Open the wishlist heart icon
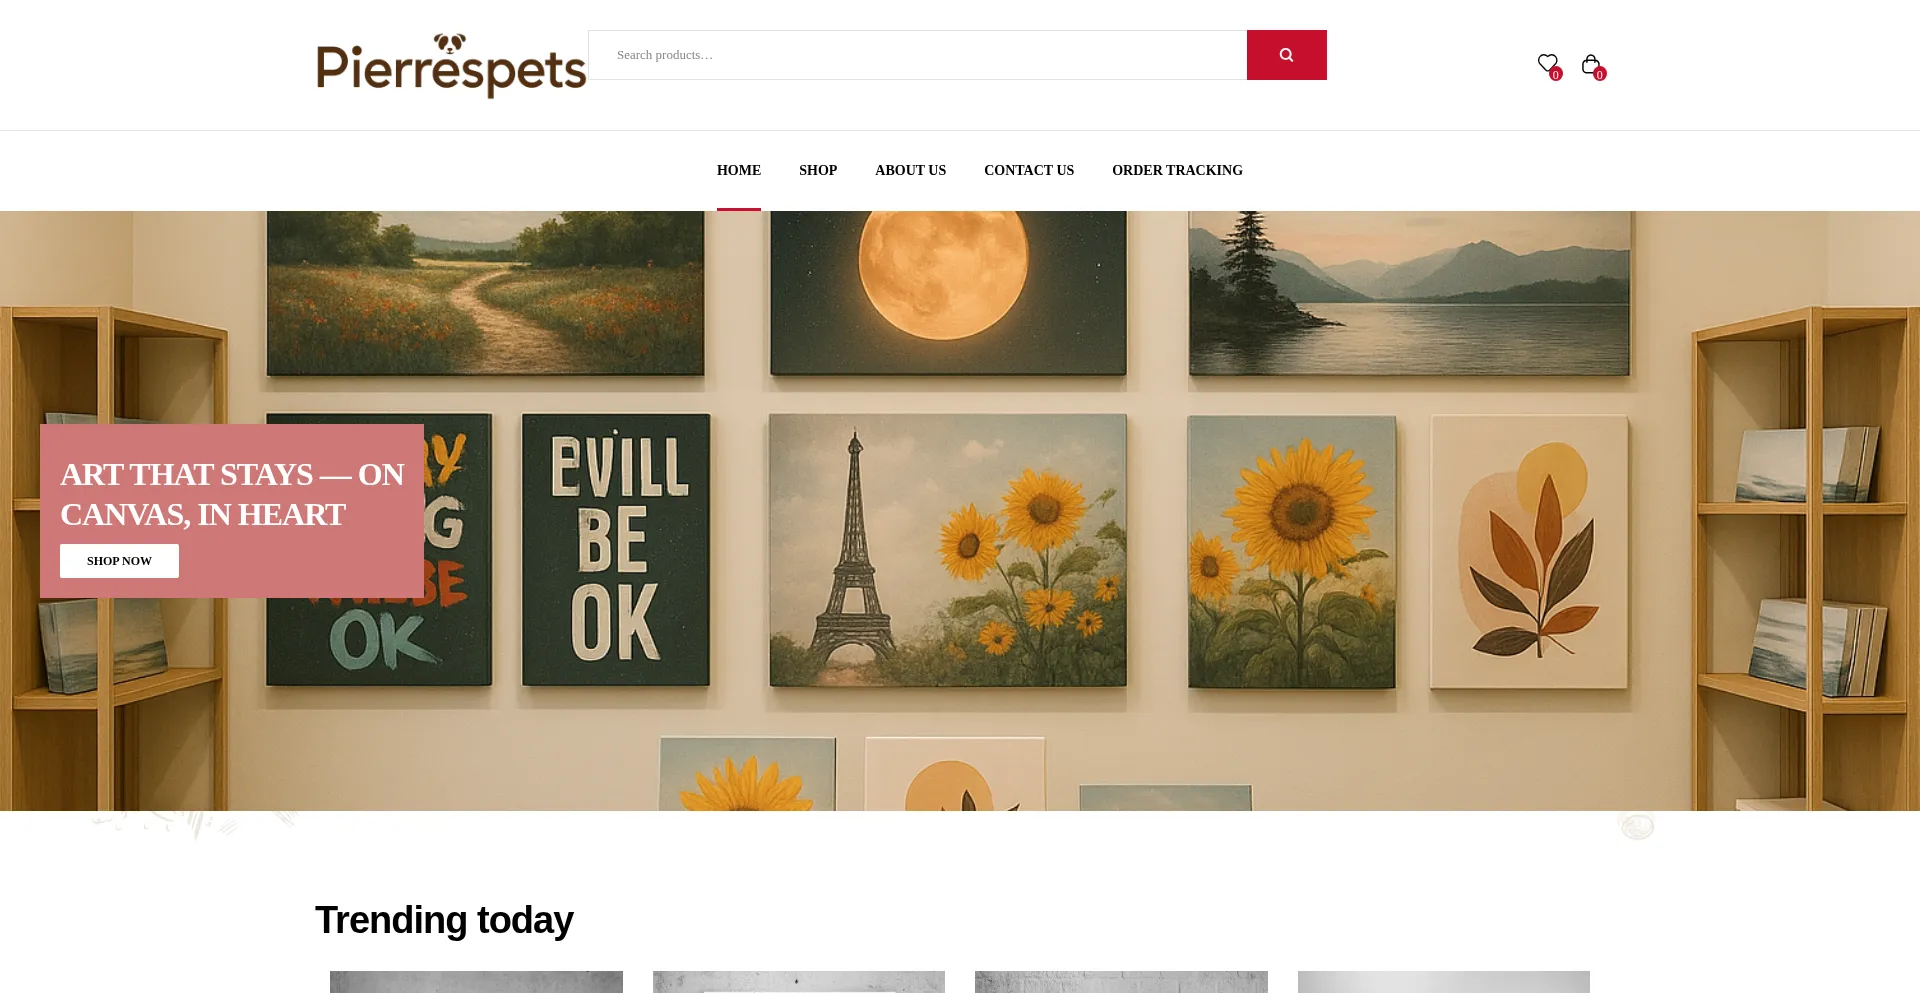 1547,63
